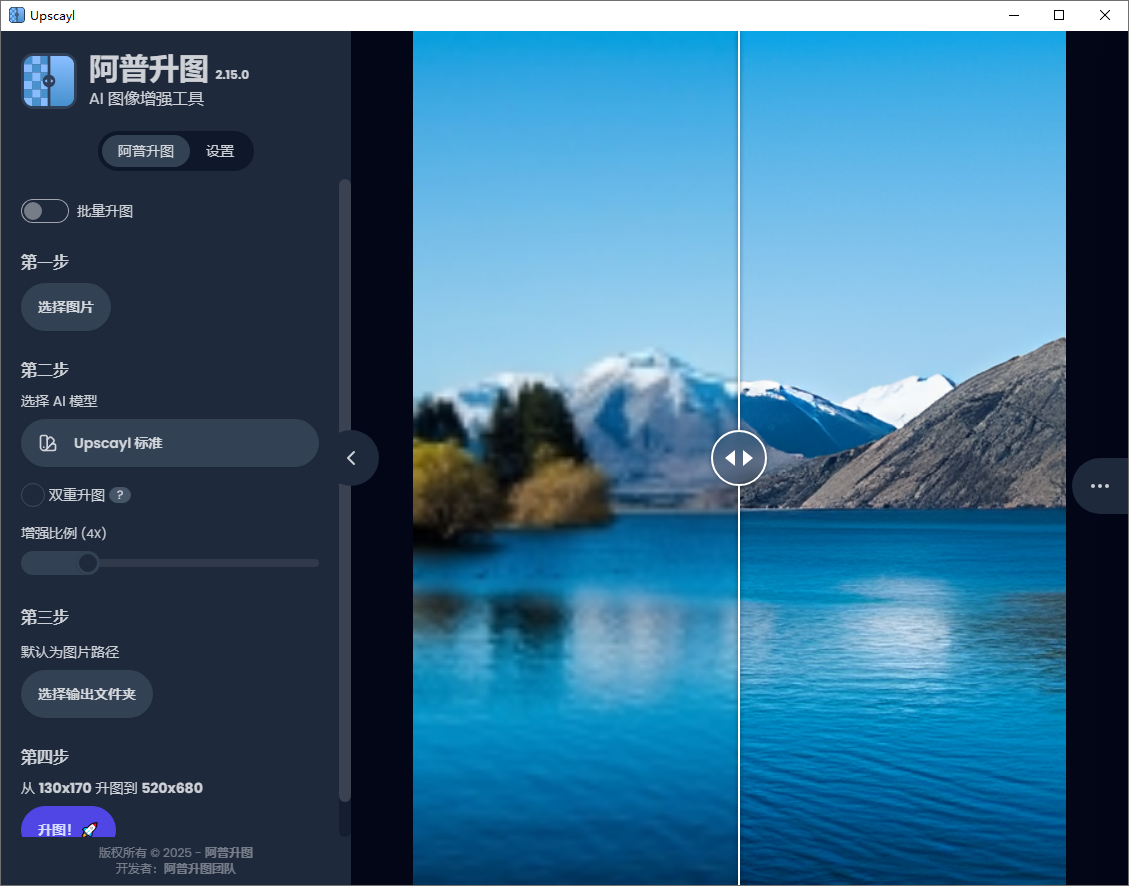
Task: Click the 默认为图片路径 text
Action: pos(70,652)
